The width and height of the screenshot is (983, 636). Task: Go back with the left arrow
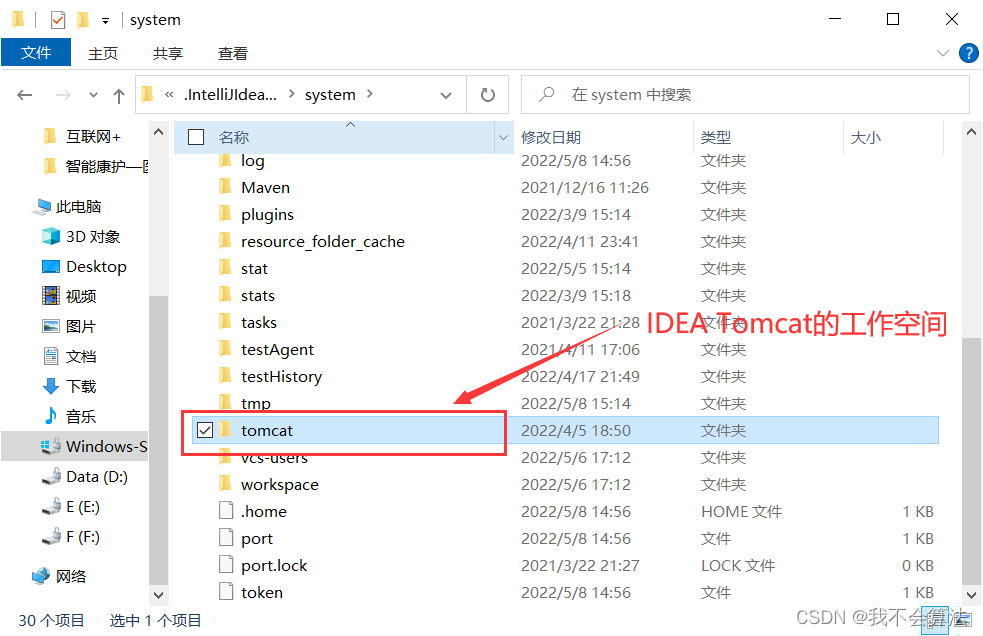pos(24,95)
